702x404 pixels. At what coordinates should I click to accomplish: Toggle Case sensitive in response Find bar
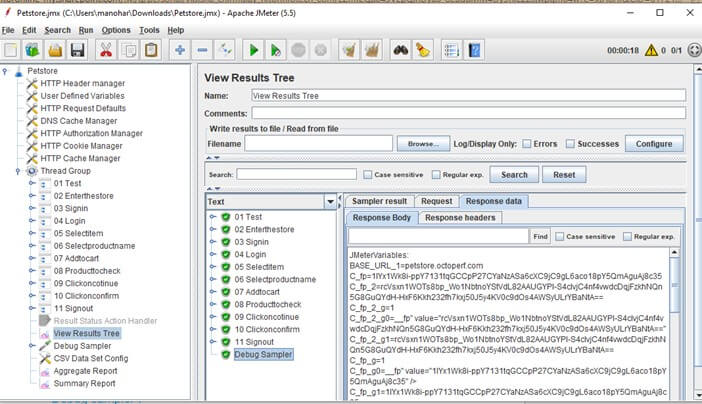tap(560, 236)
